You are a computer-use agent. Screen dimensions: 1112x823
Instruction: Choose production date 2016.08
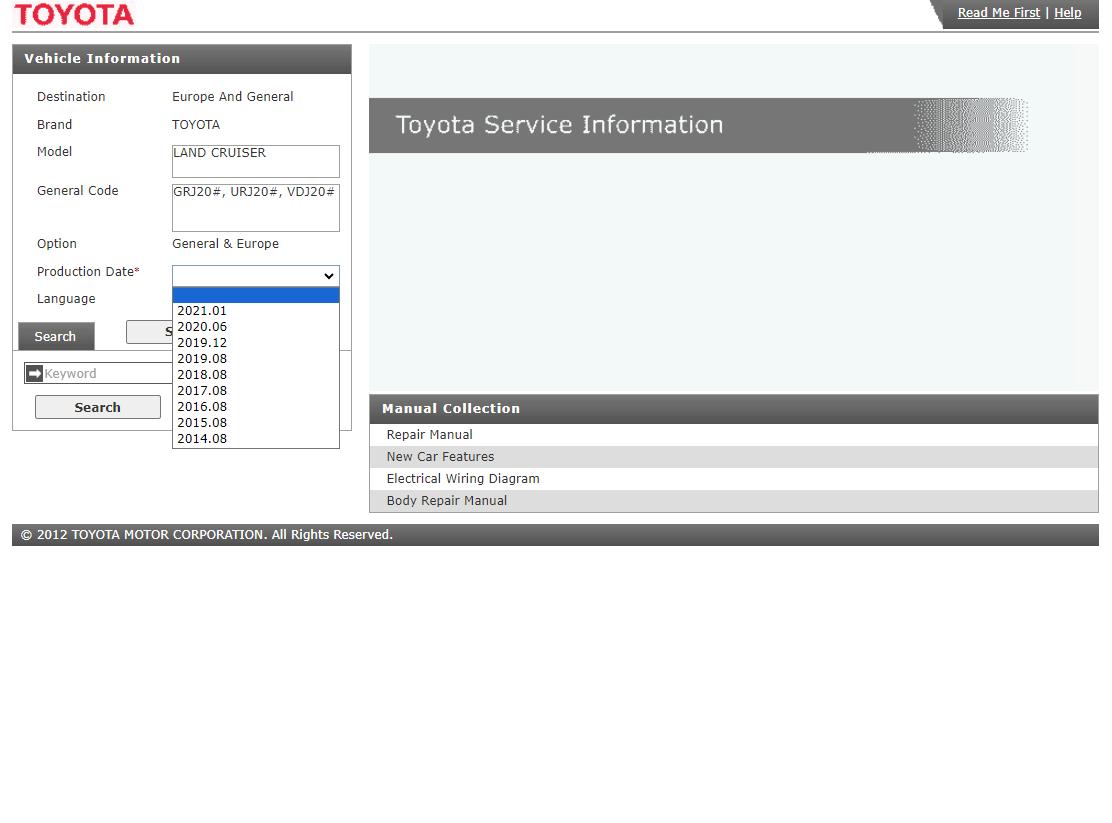255,407
